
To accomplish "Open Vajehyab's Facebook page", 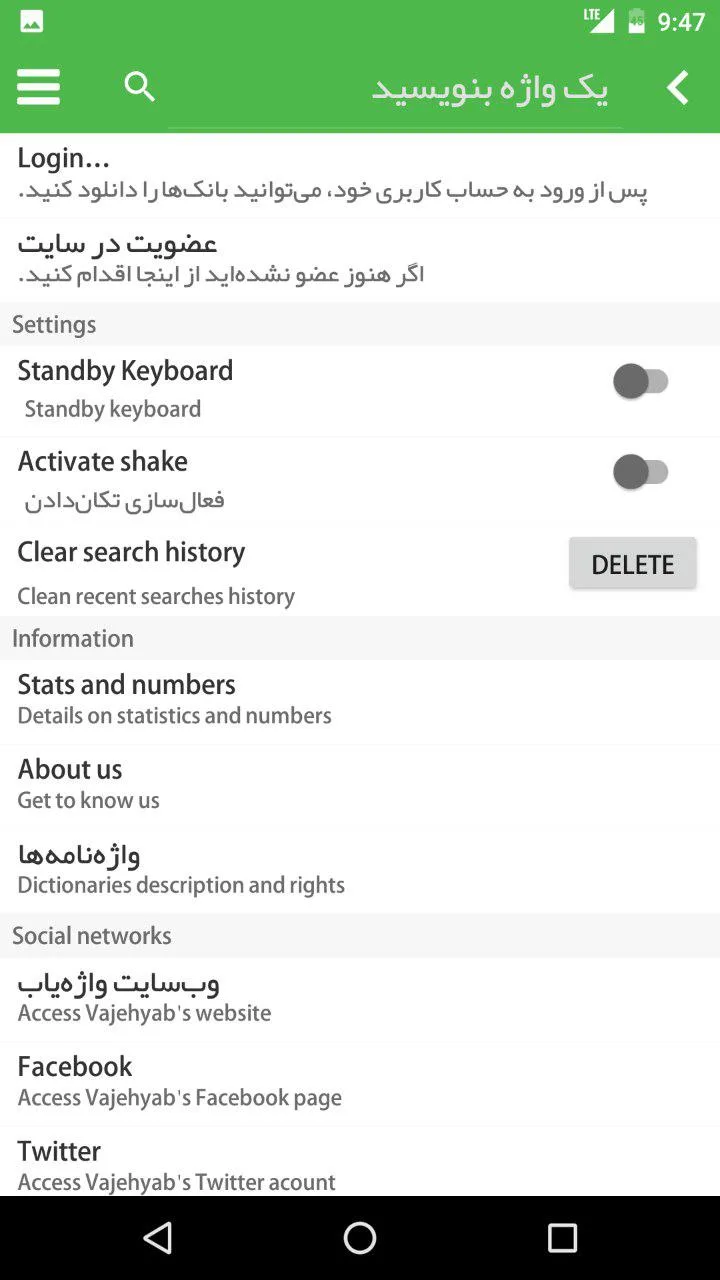I will tap(360, 1083).
